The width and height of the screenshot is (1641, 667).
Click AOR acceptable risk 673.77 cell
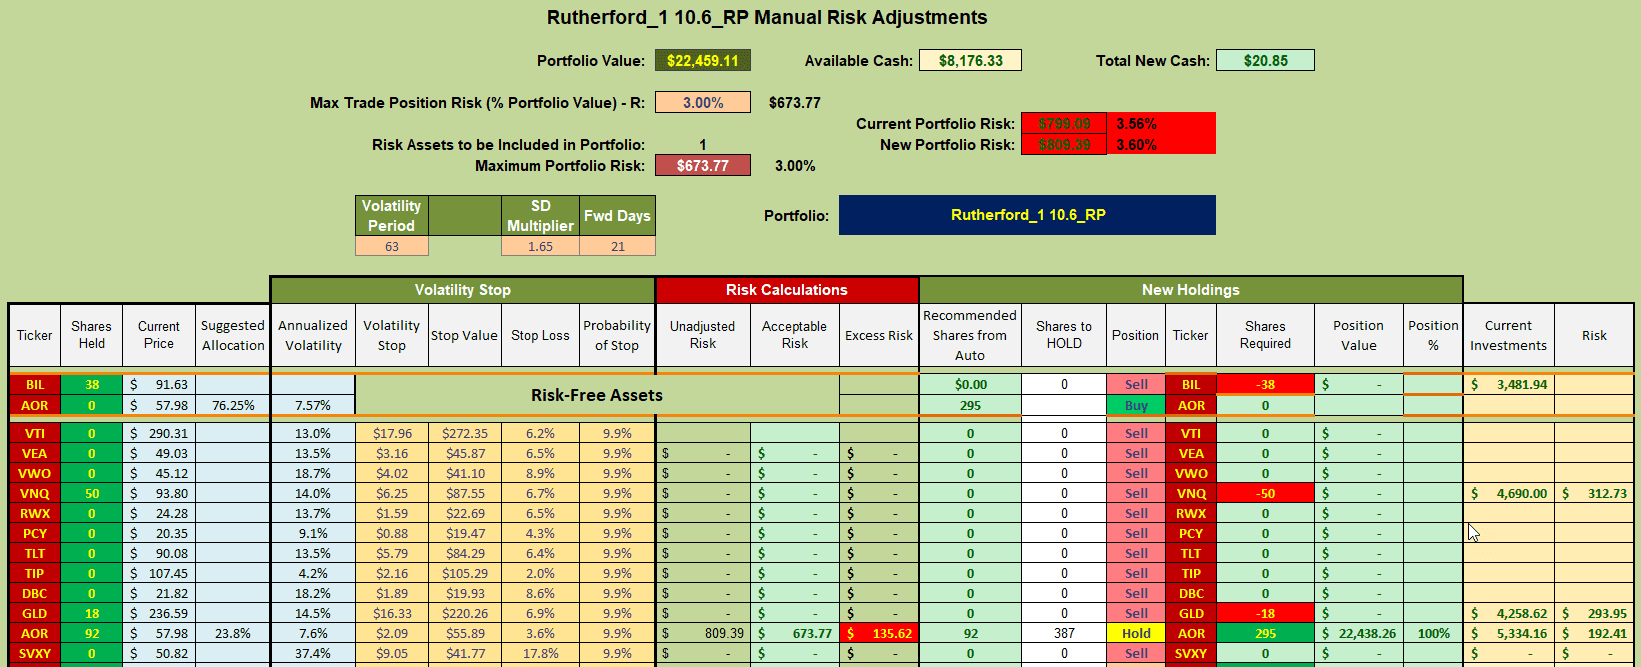pyautogui.click(x=795, y=634)
